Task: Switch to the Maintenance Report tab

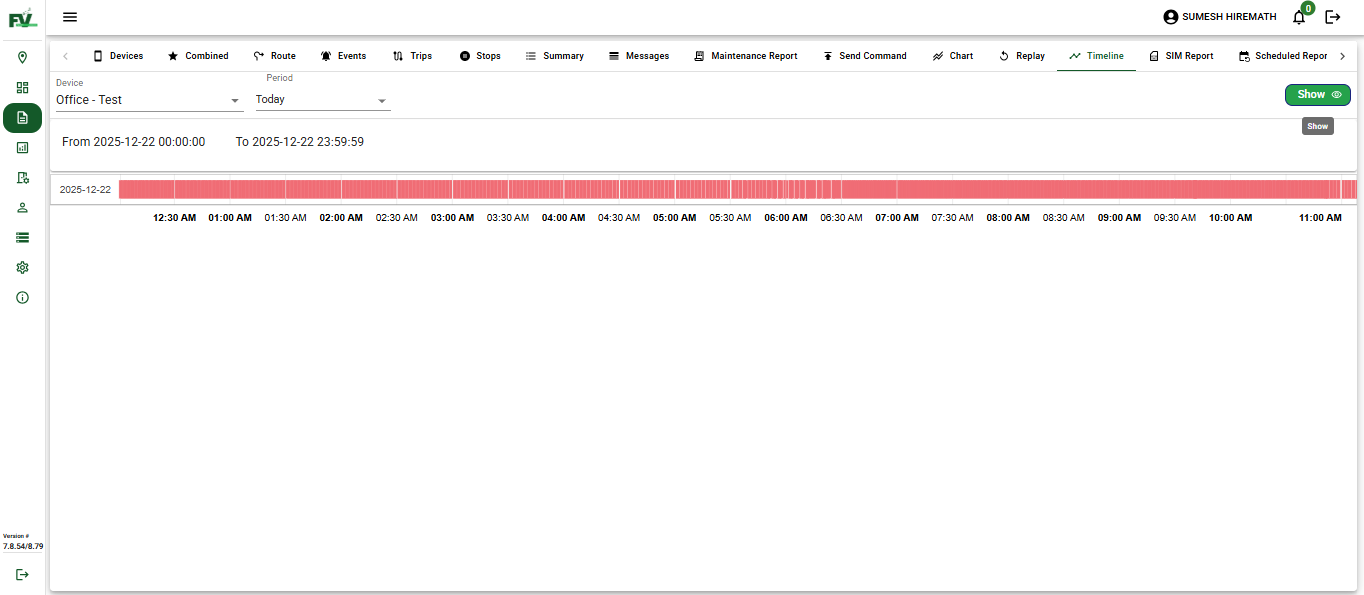Action: pyautogui.click(x=746, y=56)
